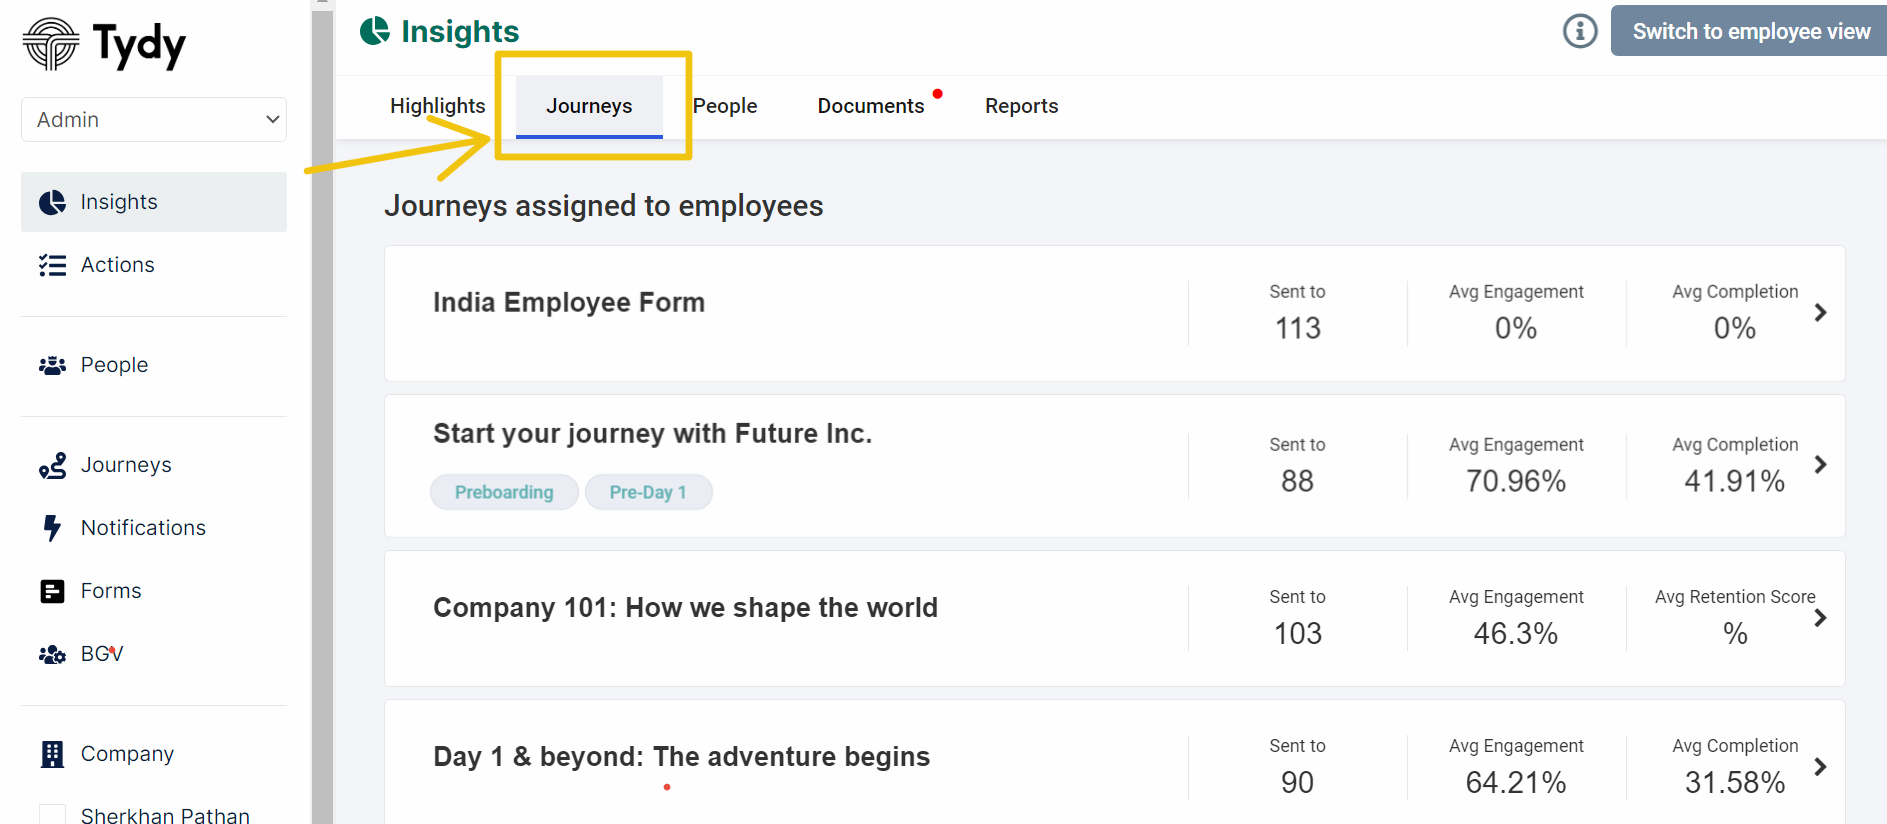This screenshot has width=1887, height=824.
Task: Click the BGV sidebar icon
Action: (52, 655)
